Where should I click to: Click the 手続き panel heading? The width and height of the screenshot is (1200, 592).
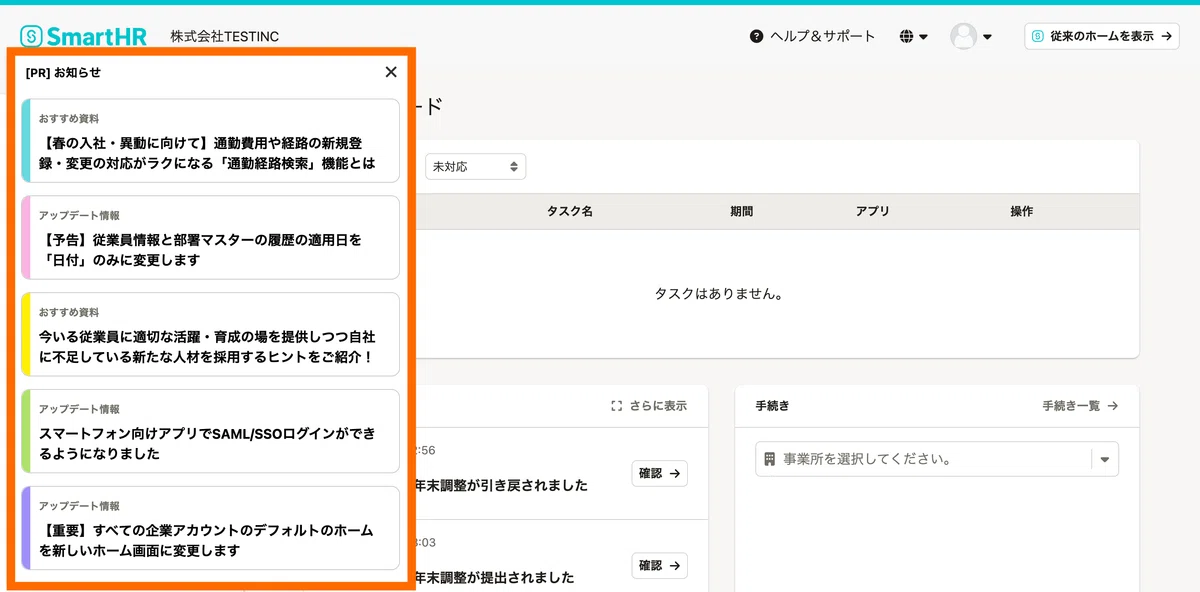tap(772, 406)
